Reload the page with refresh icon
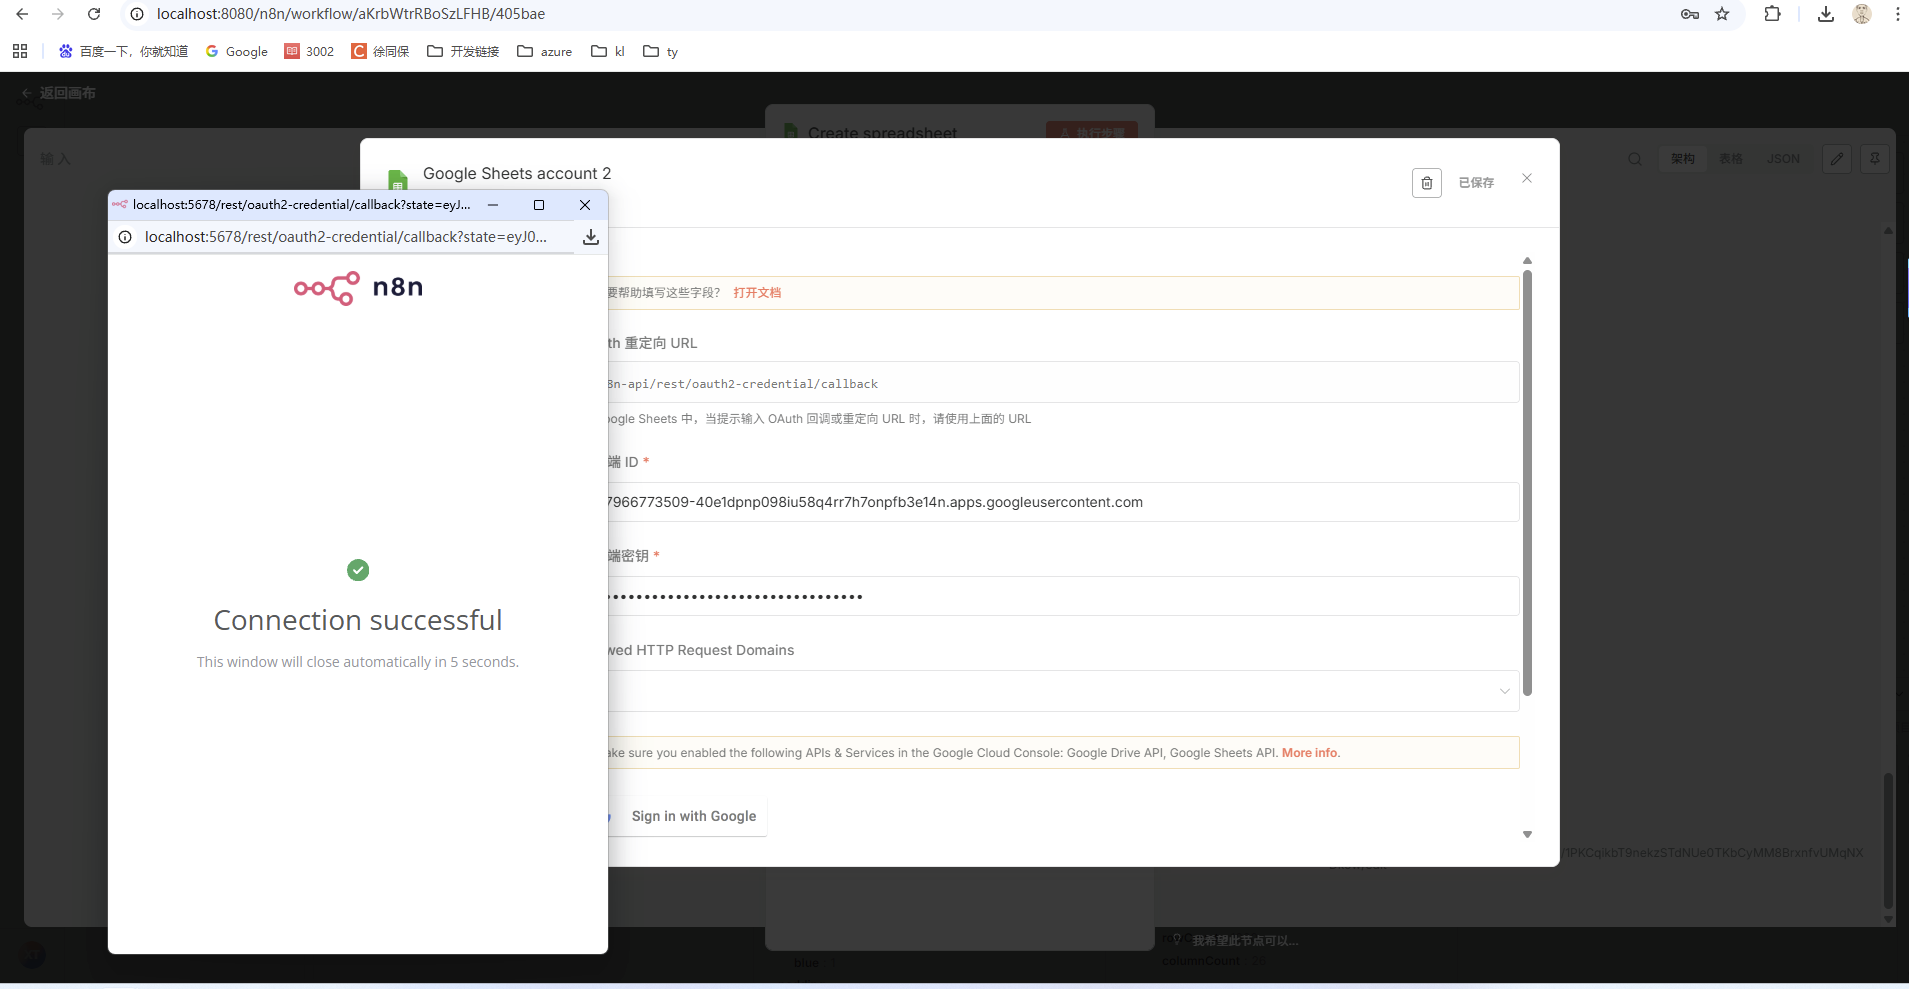Image resolution: width=1909 pixels, height=989 pixels. [x=94, y=14]
